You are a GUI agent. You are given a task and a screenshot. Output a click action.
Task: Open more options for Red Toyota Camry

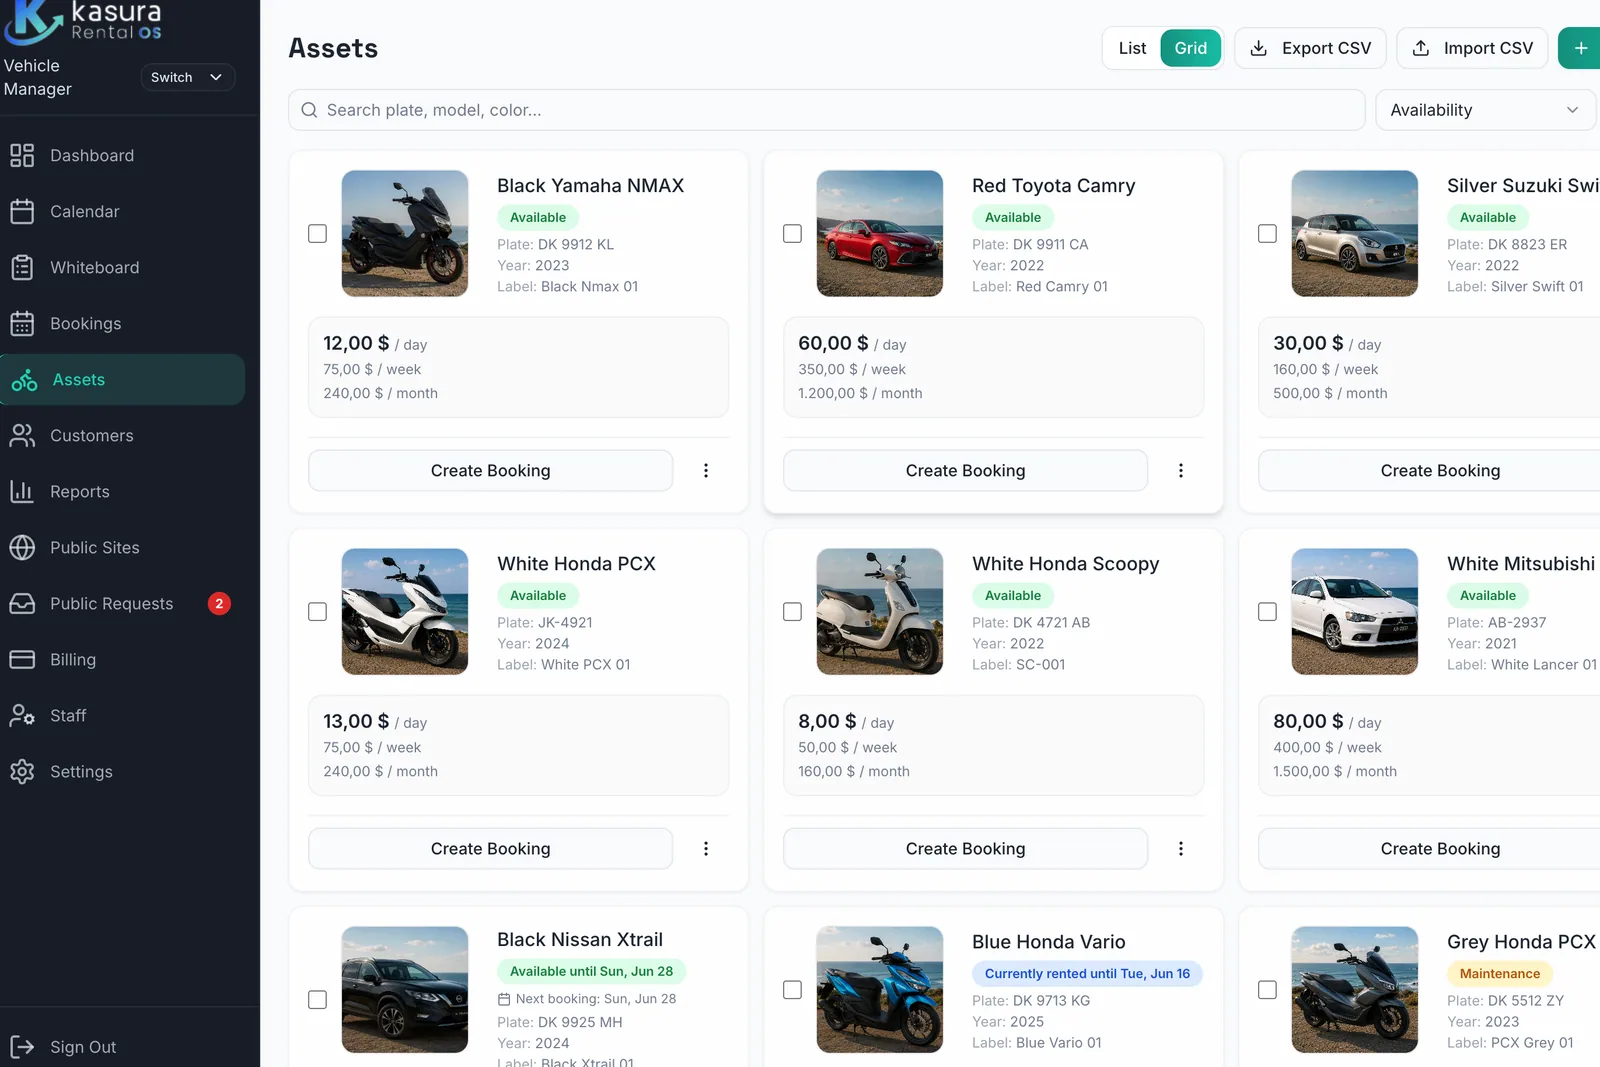[x=1181, y=470]
